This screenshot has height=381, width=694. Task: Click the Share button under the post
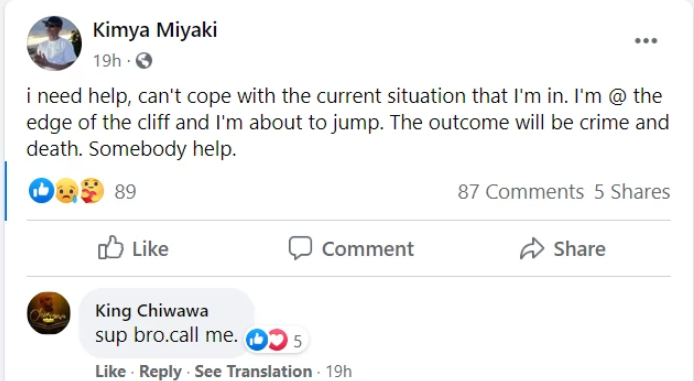click(563, 248)
